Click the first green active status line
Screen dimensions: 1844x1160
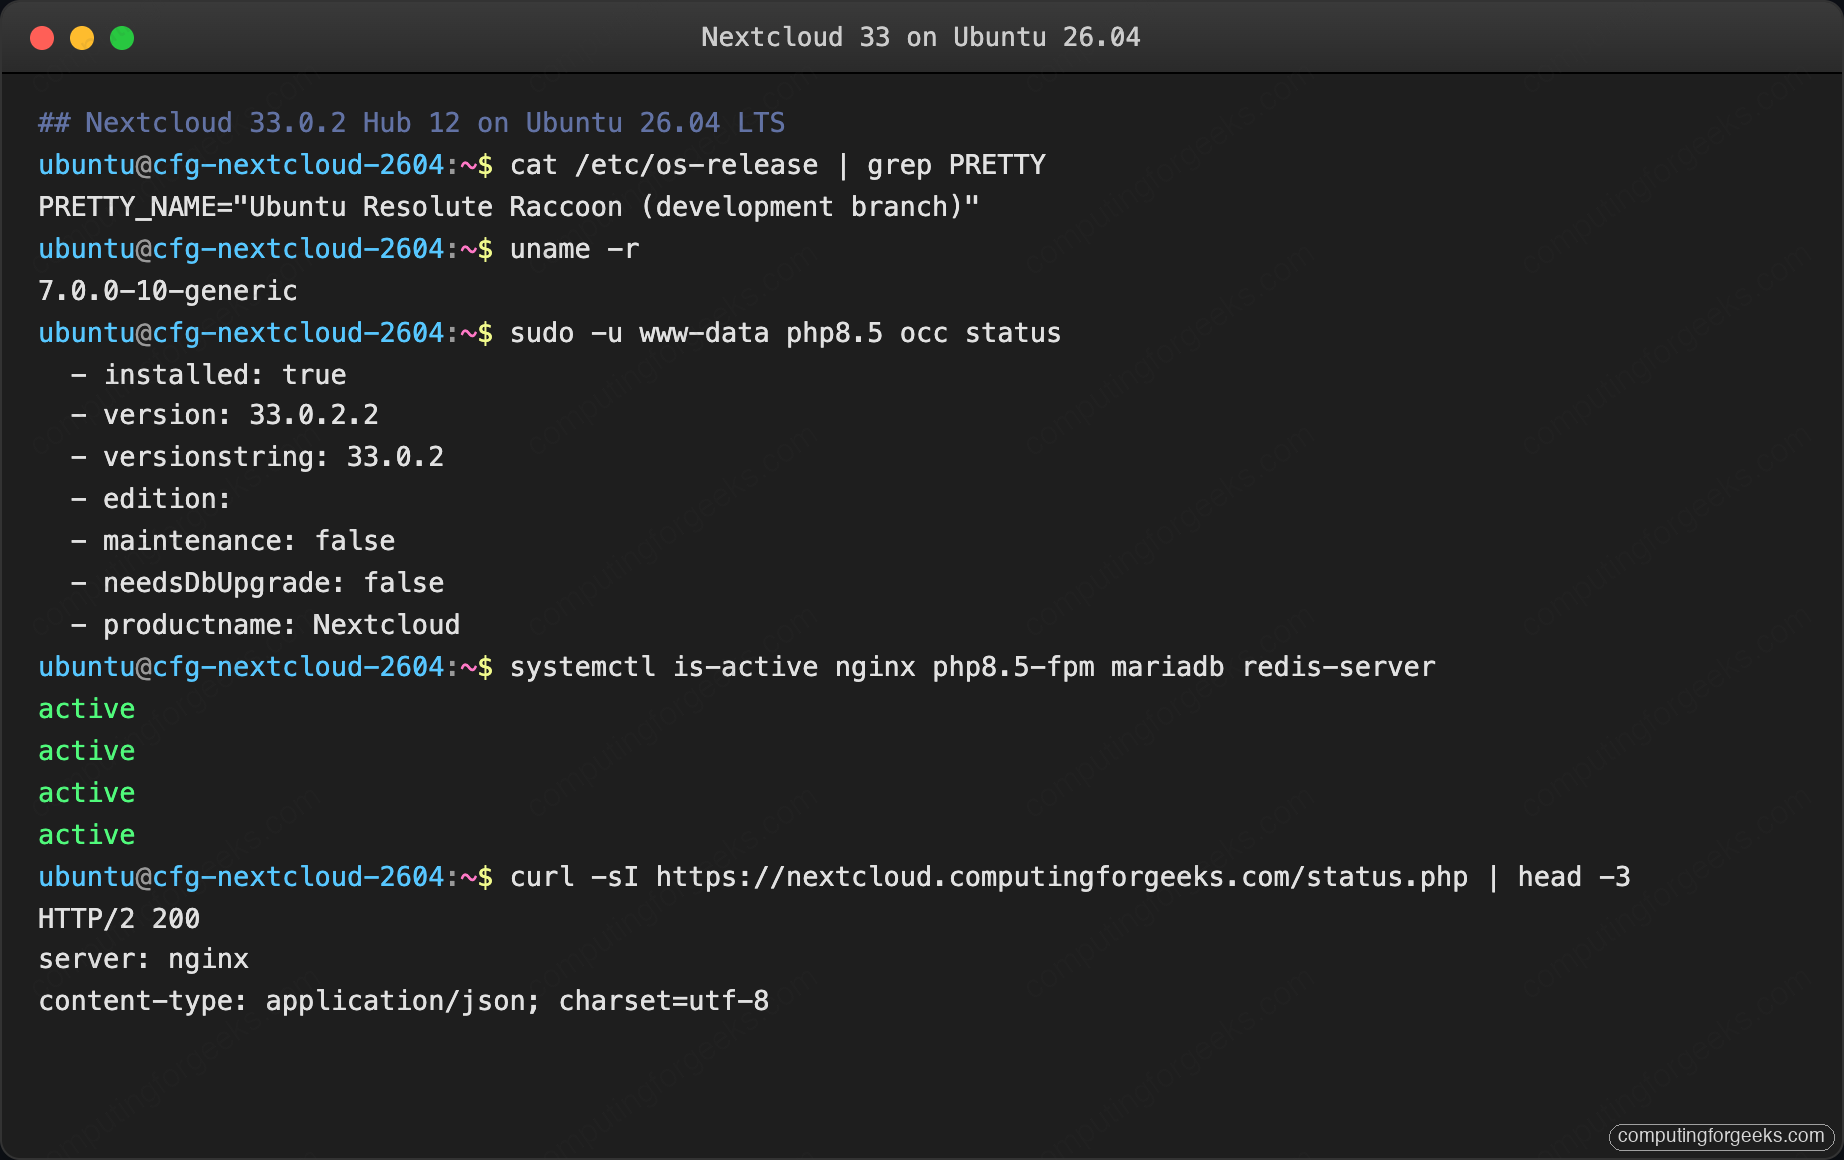coord(86,709)
